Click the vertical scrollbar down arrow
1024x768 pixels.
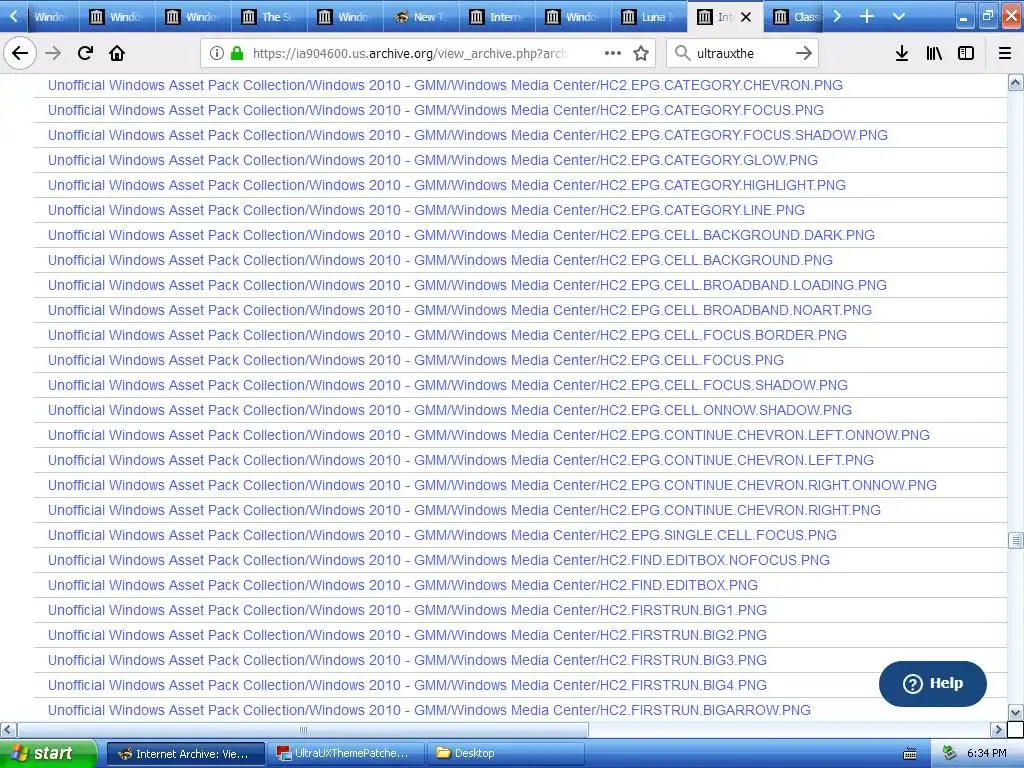(1016, 712)
